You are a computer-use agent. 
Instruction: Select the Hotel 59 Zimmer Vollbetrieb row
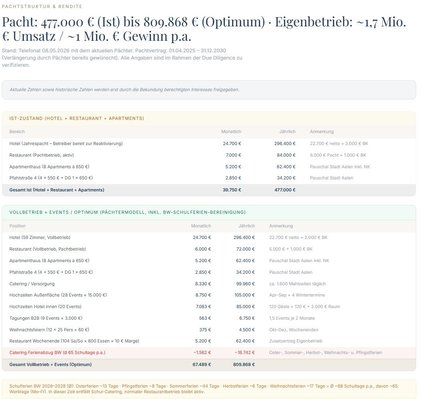pos(209,238)
